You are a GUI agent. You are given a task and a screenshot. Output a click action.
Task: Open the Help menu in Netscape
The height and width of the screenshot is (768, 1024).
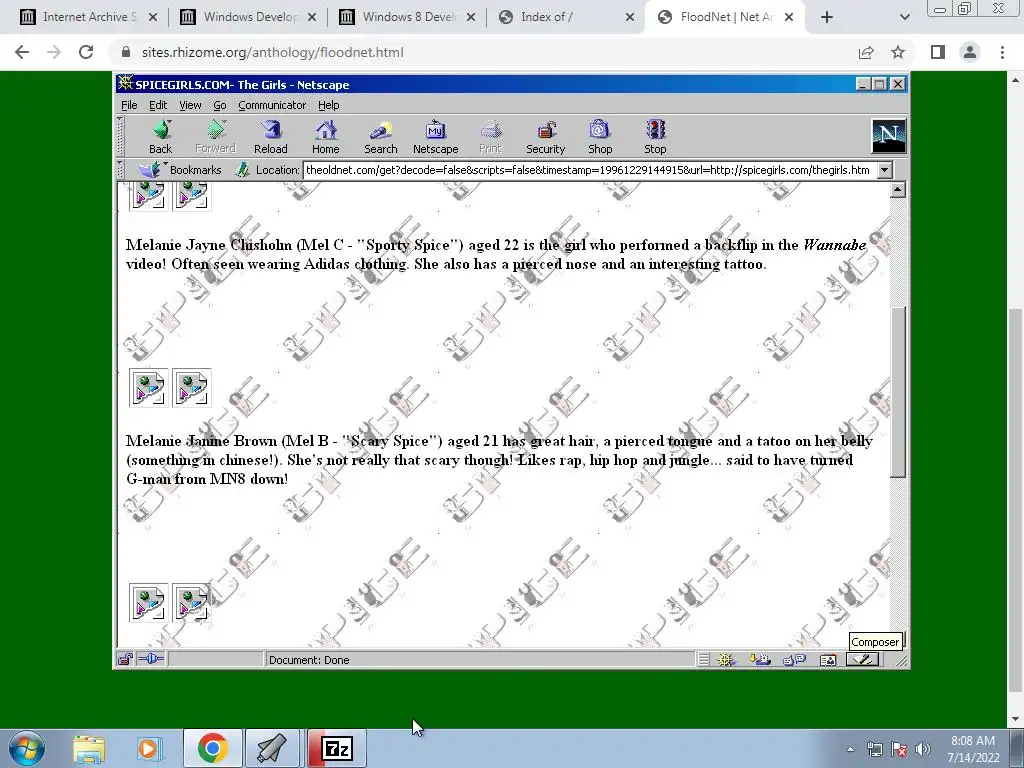coord(328,105)
